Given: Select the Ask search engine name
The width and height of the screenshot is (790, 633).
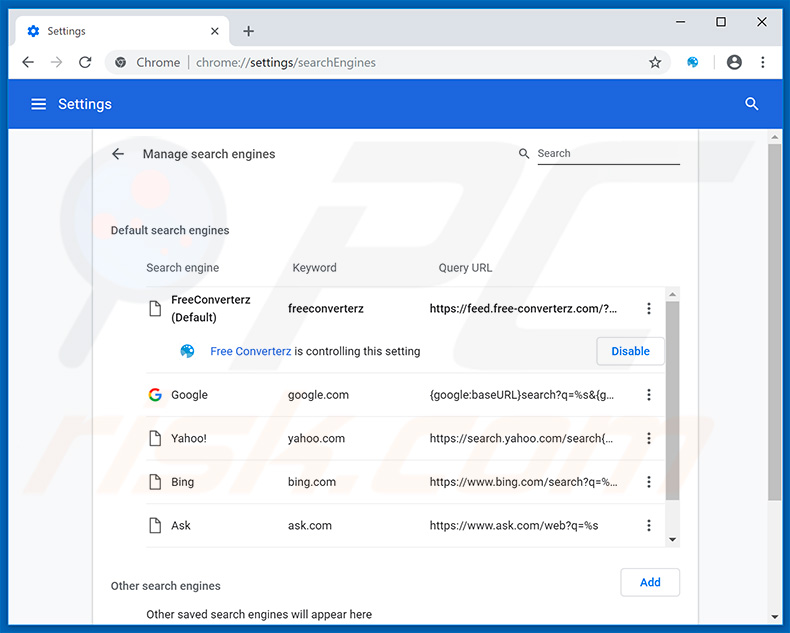Looking at the screenshot, I should (181, 526).
